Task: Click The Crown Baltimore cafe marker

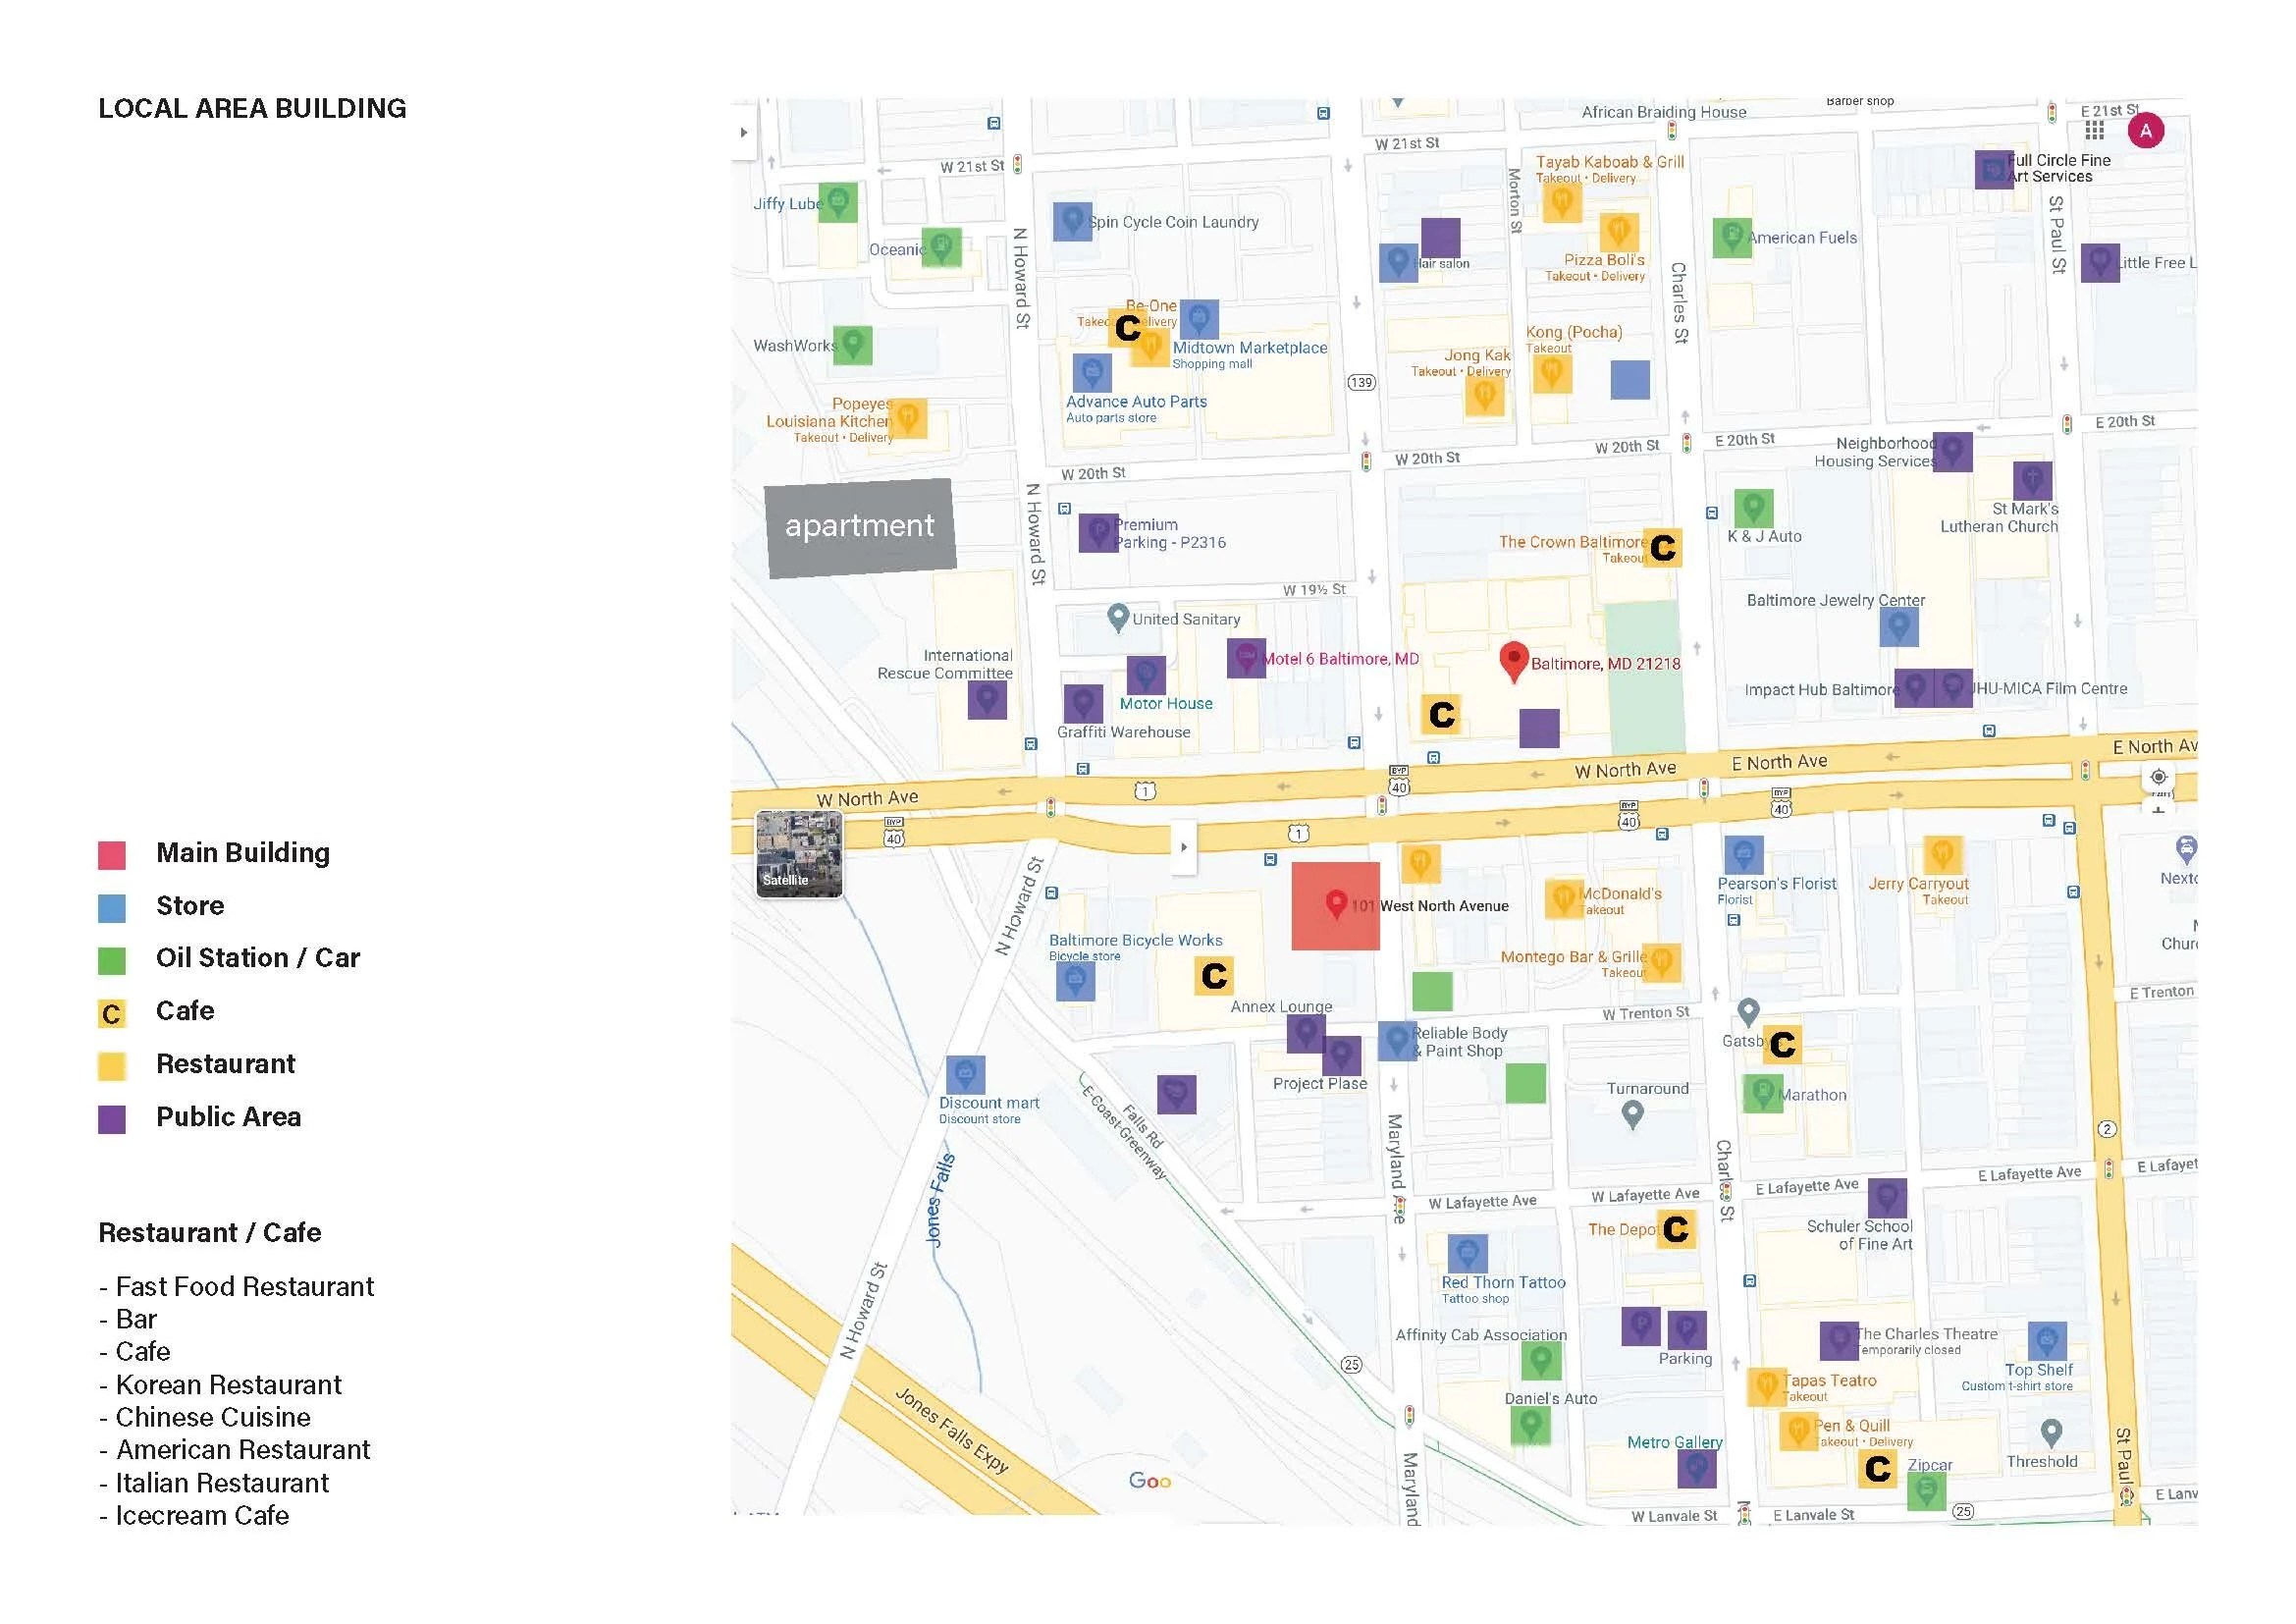Action: coord(1662,548)
